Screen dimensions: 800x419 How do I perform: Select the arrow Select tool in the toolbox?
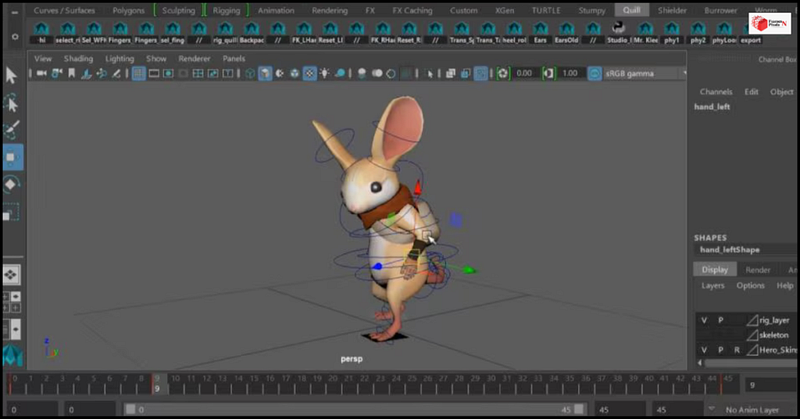(x=11, y=76)
